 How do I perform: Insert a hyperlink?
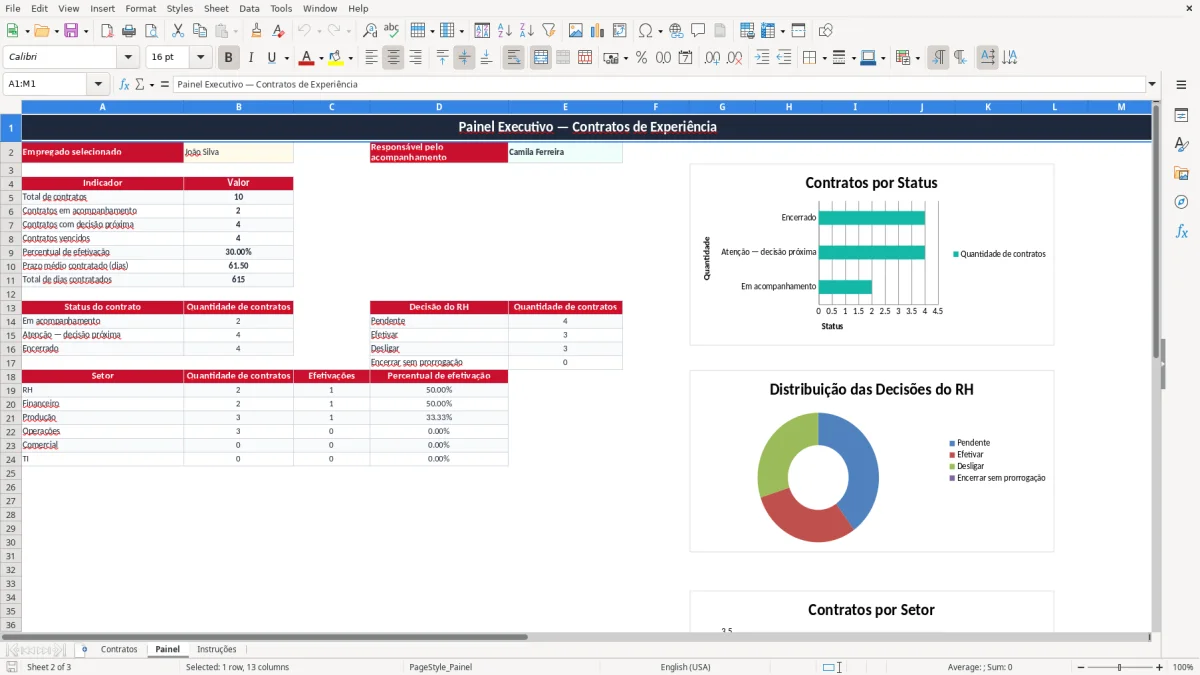tap(677, 31)
